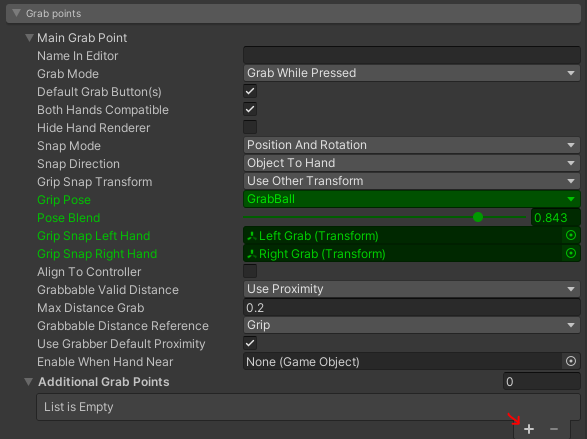Enable Hide Hand Renderer checkbox
Image resolution: width=587 pixels, height=439 pixels.
[x=250, y=127]
